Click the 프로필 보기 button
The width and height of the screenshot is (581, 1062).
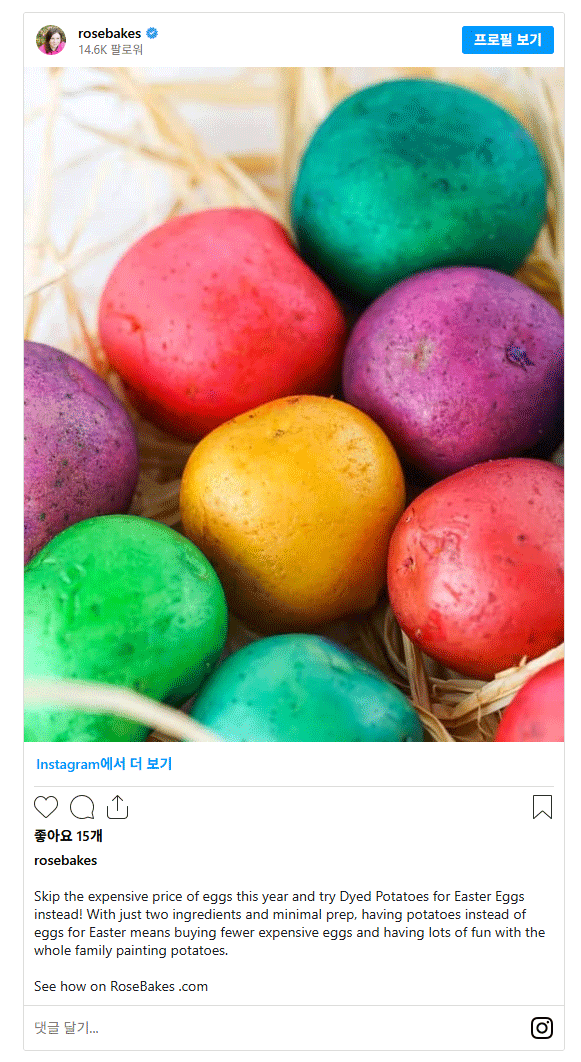(508, 40)
